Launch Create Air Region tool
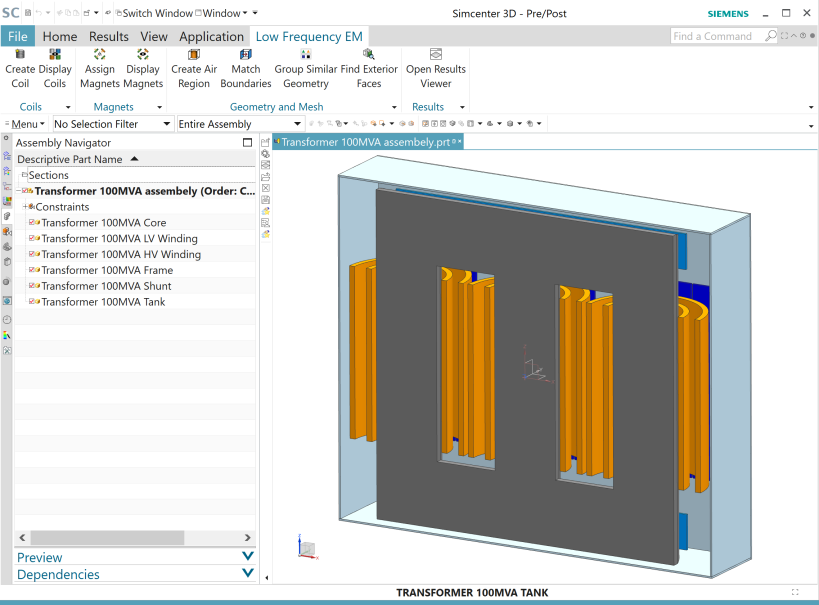 tap(194, 69)
